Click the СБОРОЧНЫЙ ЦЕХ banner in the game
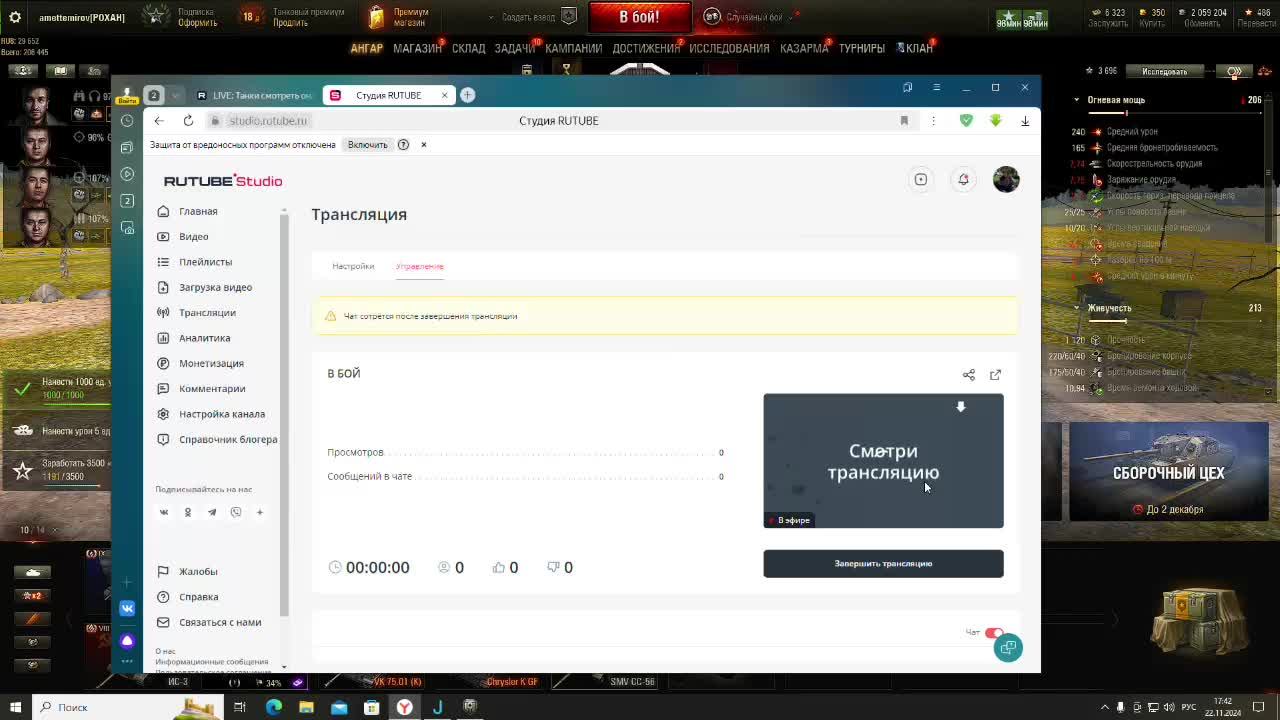 [1168, 472]
